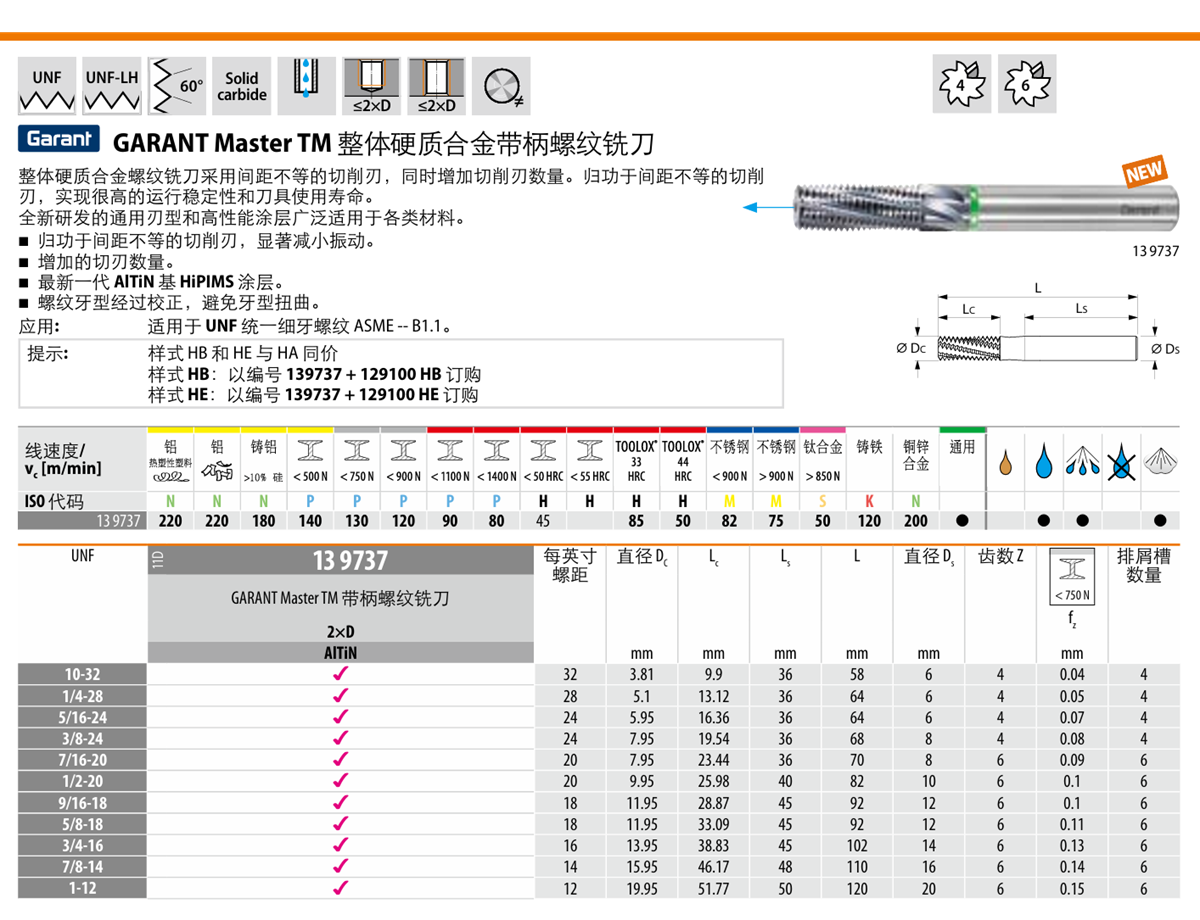
Task: Click the Solid carbide material badge
Action: (x=242, y=88)
